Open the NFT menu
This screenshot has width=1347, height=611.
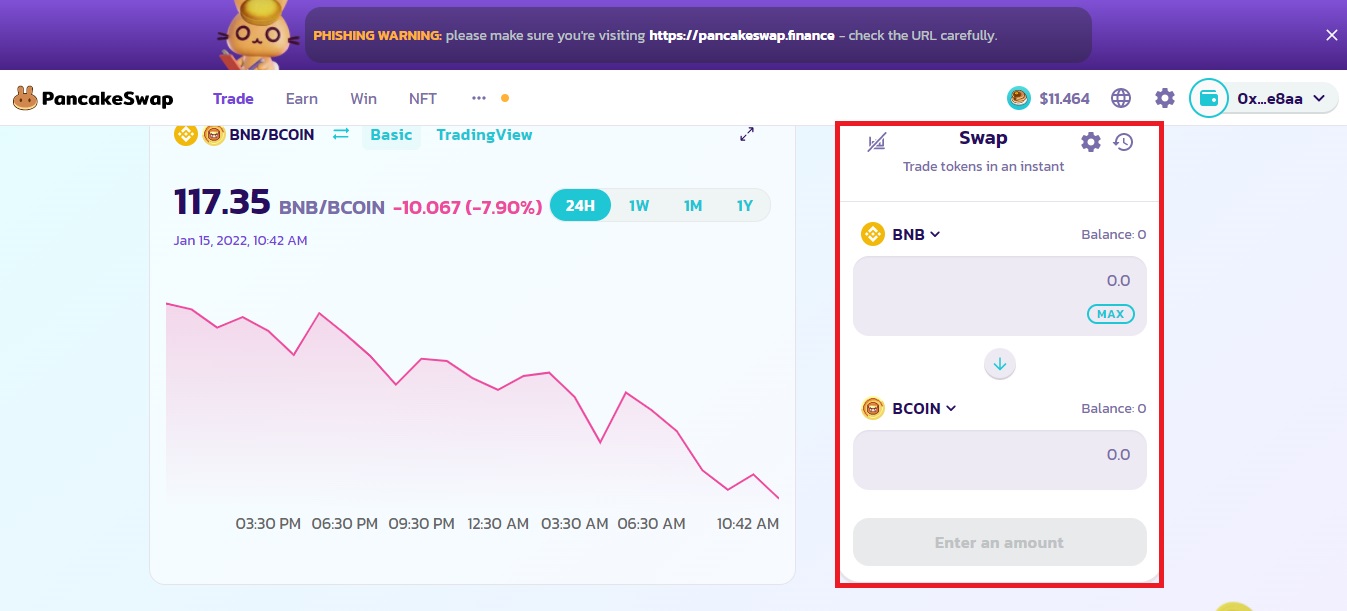(x=423, y=98)
